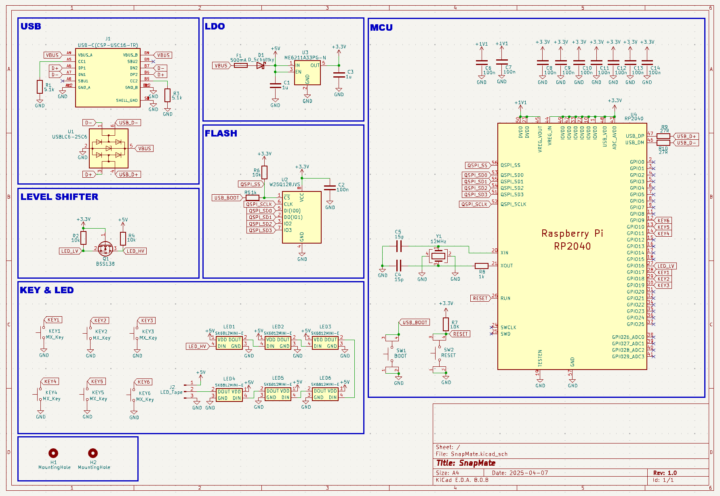Click the LED1 SK6812MINI-E symbol
This screenshot has width=720, height=496.
tap(229, 343)
